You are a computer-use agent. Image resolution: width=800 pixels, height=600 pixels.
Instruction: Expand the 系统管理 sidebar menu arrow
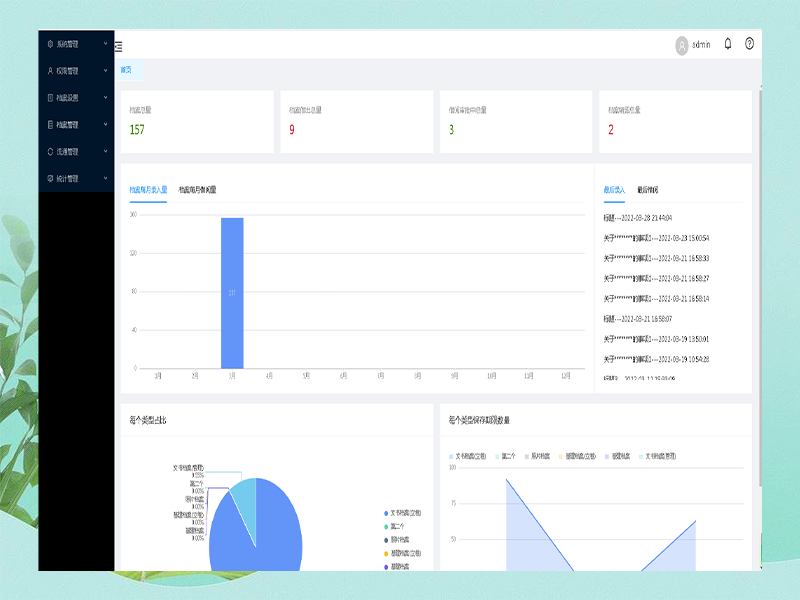[x=105, y=44]
